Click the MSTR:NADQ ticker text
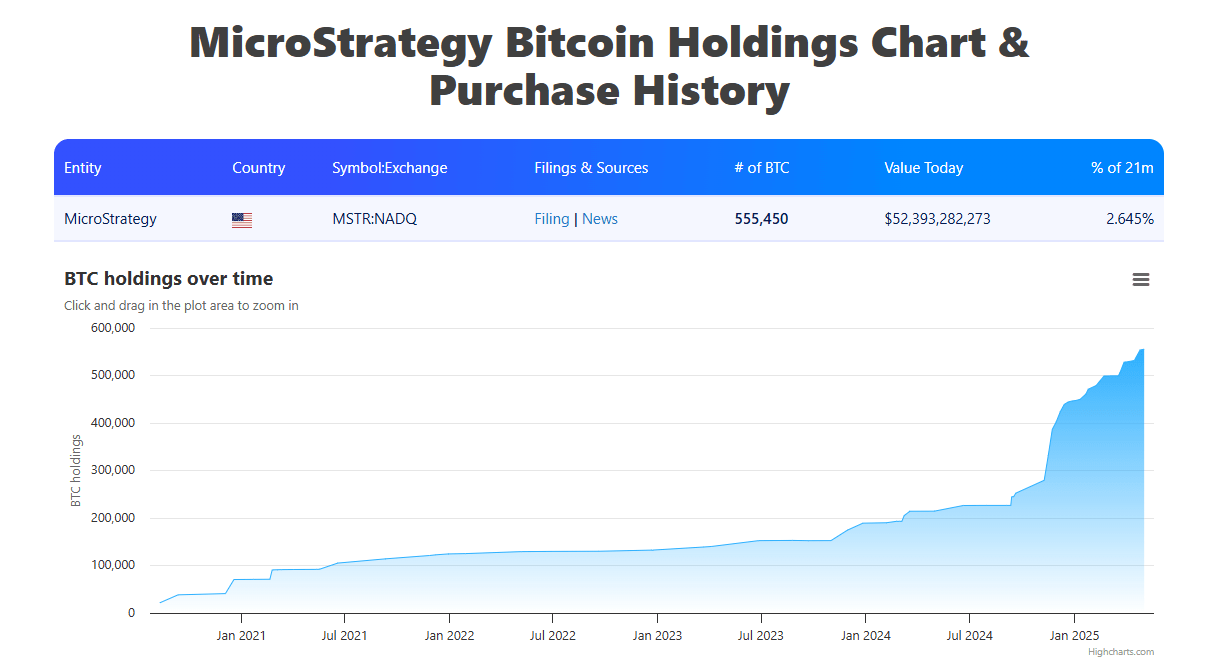The height and width of the screenshot is (672, 1220). (375, 219)
